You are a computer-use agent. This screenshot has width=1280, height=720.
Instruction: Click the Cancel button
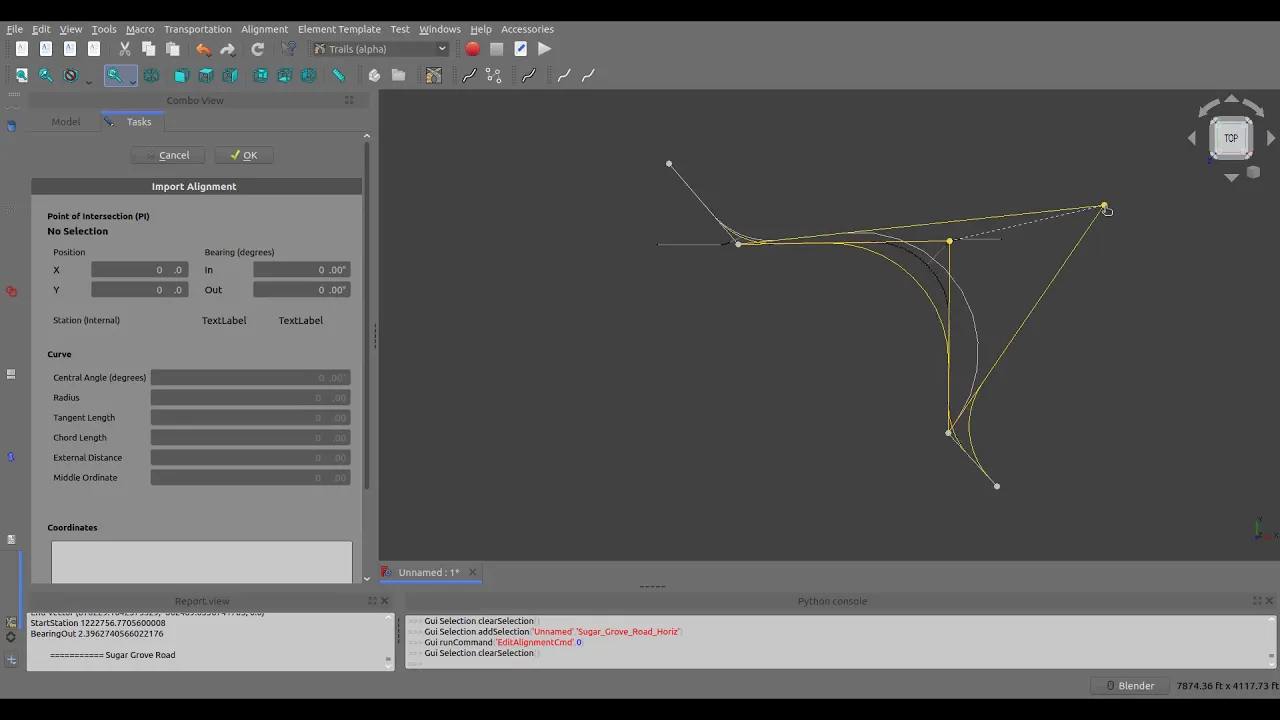click(167, 155)
